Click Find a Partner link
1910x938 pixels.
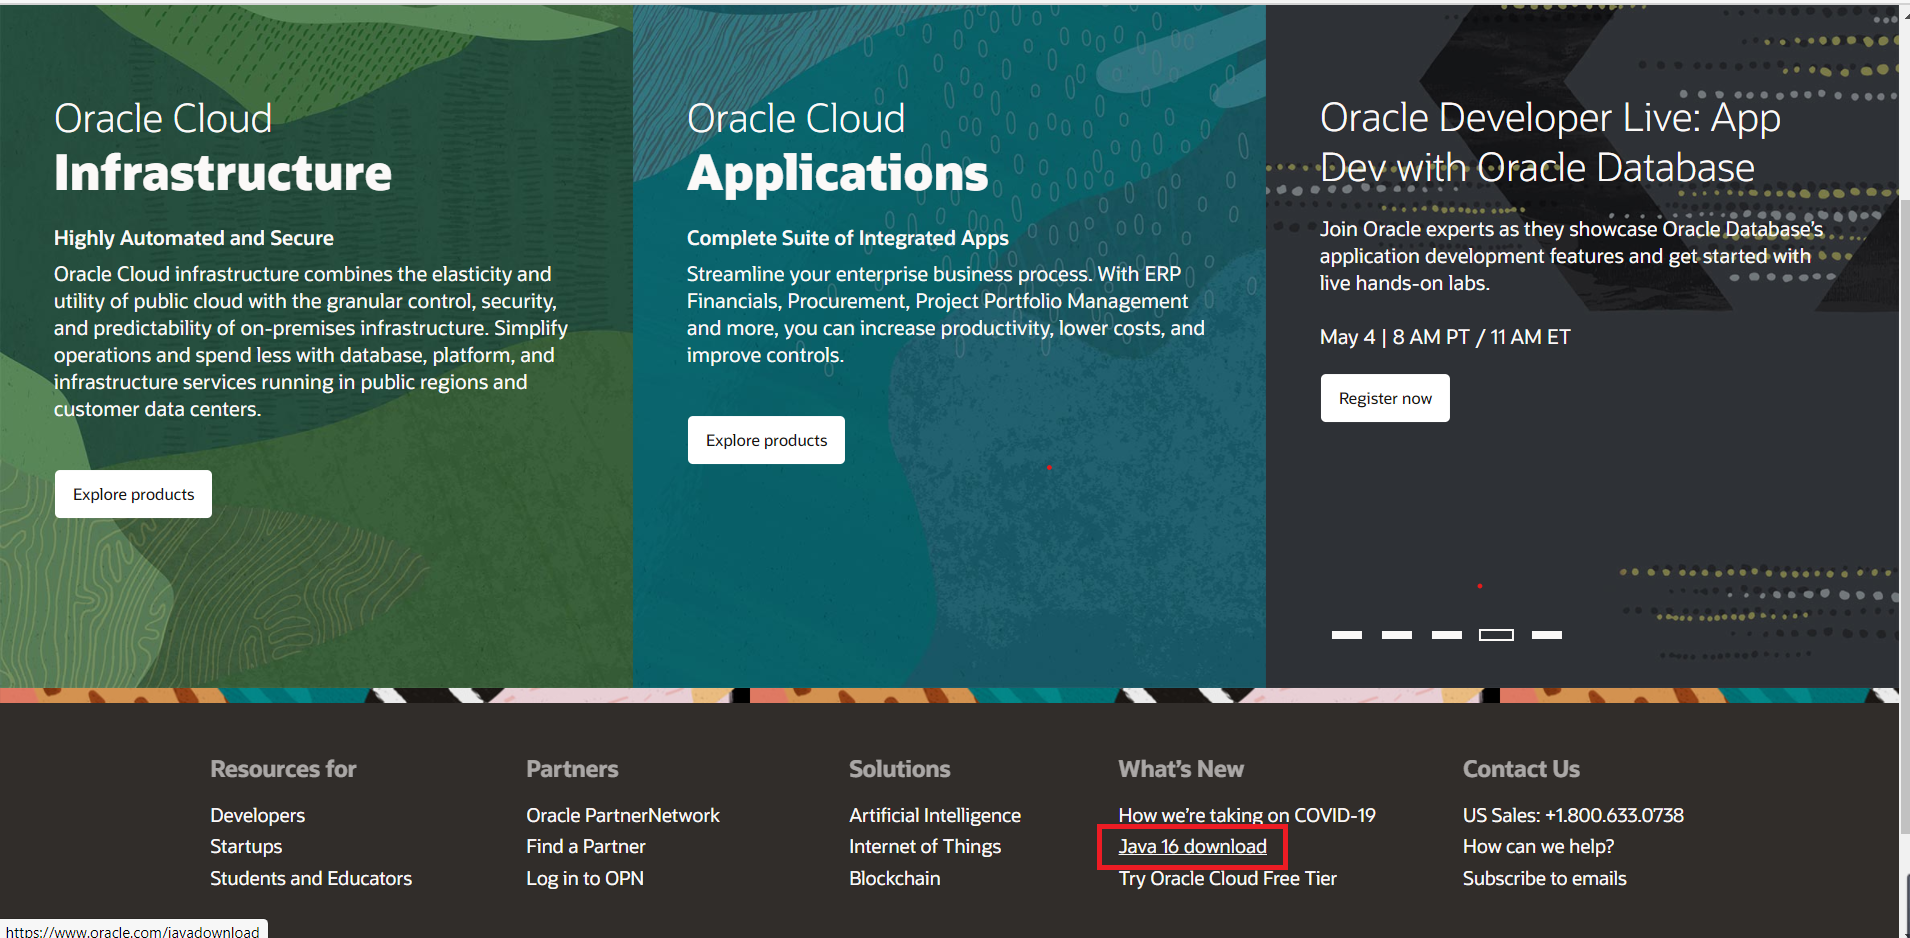[586, 846]
